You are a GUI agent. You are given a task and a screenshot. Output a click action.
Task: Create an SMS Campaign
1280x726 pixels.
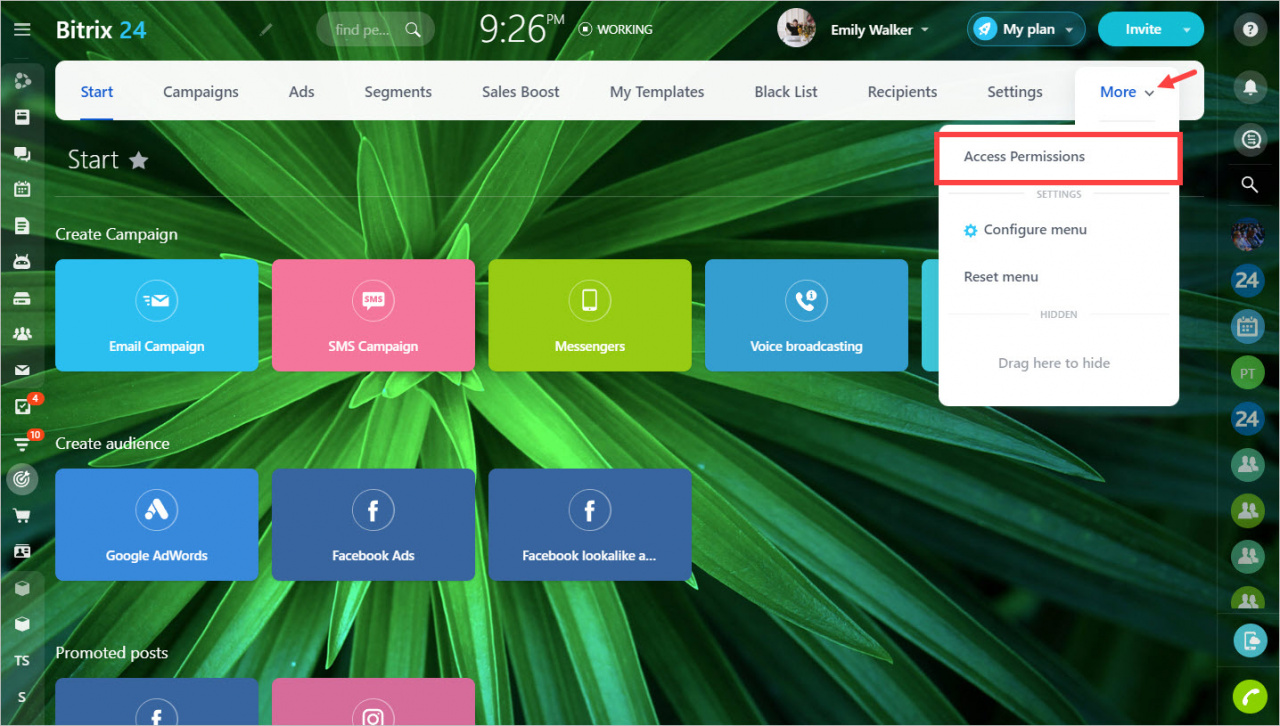(x=373, y=316)
